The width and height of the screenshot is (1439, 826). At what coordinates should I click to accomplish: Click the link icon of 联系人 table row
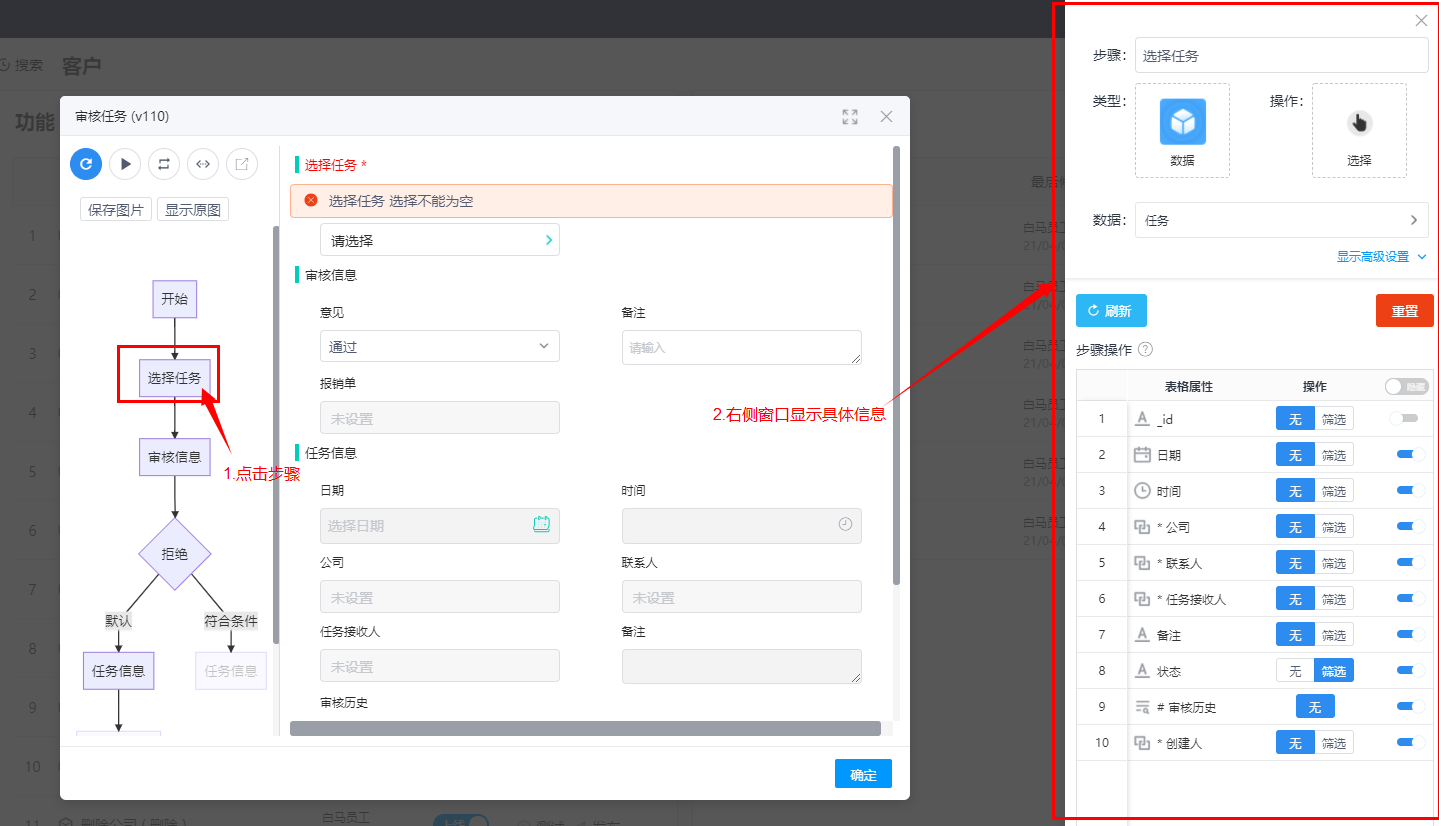(x=1142, y=563)
